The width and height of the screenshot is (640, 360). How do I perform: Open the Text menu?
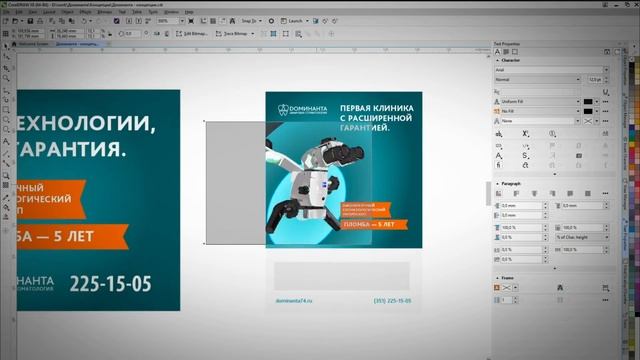pos(122,12)
